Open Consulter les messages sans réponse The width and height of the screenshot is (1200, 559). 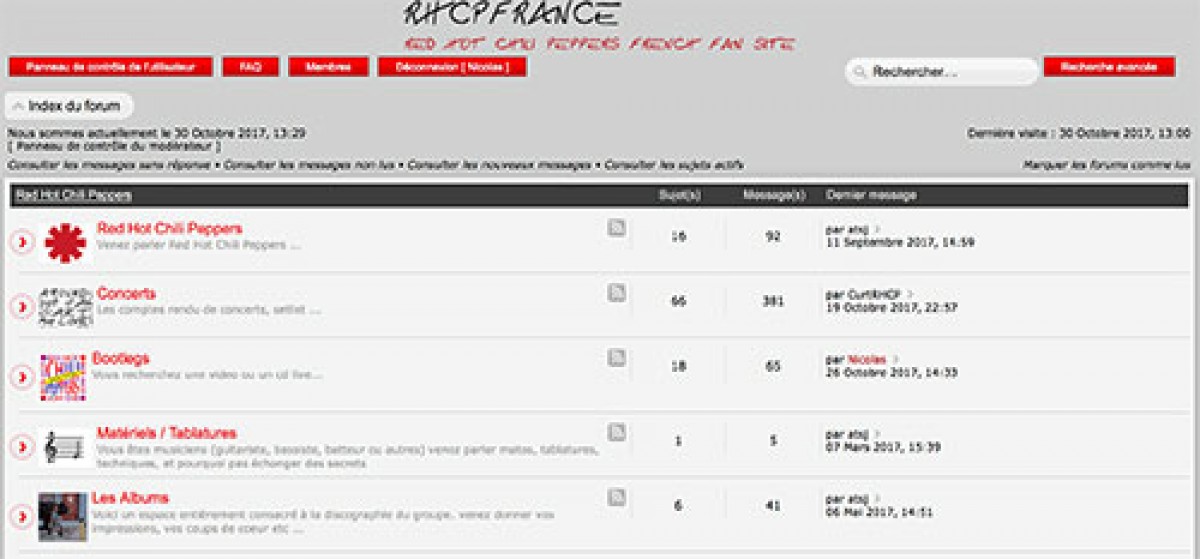[109, 164]
